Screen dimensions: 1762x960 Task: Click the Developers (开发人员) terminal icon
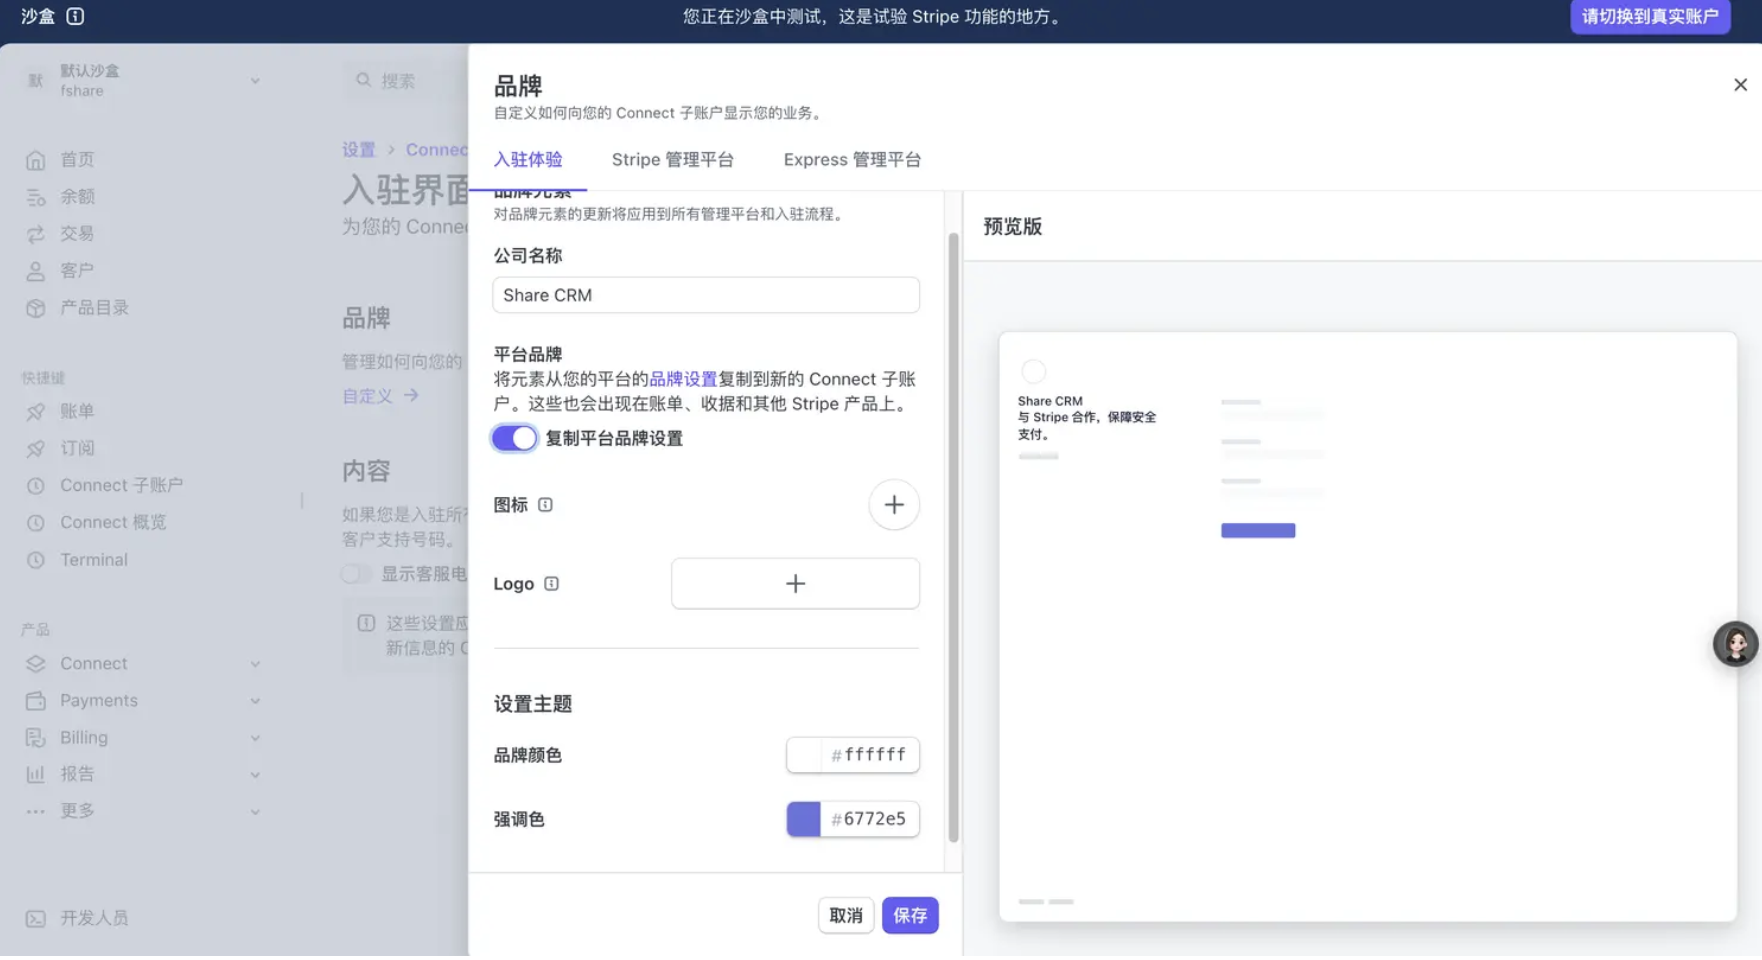click(36, 919)
